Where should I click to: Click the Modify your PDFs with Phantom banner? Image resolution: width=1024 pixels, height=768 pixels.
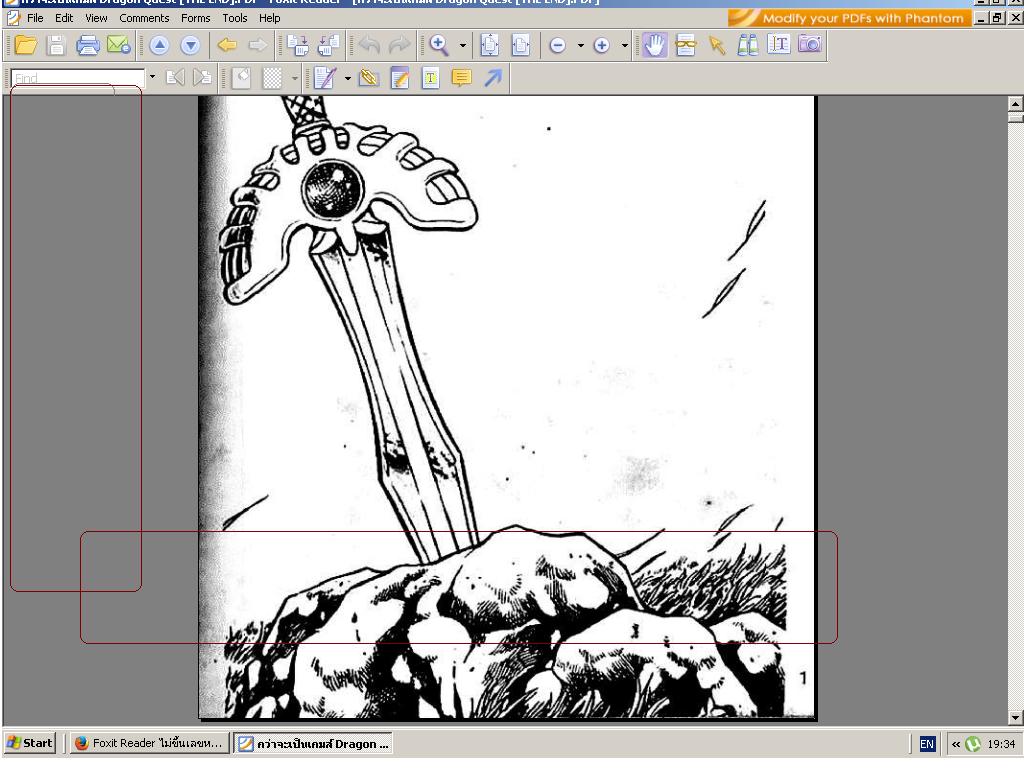[848, 18]
